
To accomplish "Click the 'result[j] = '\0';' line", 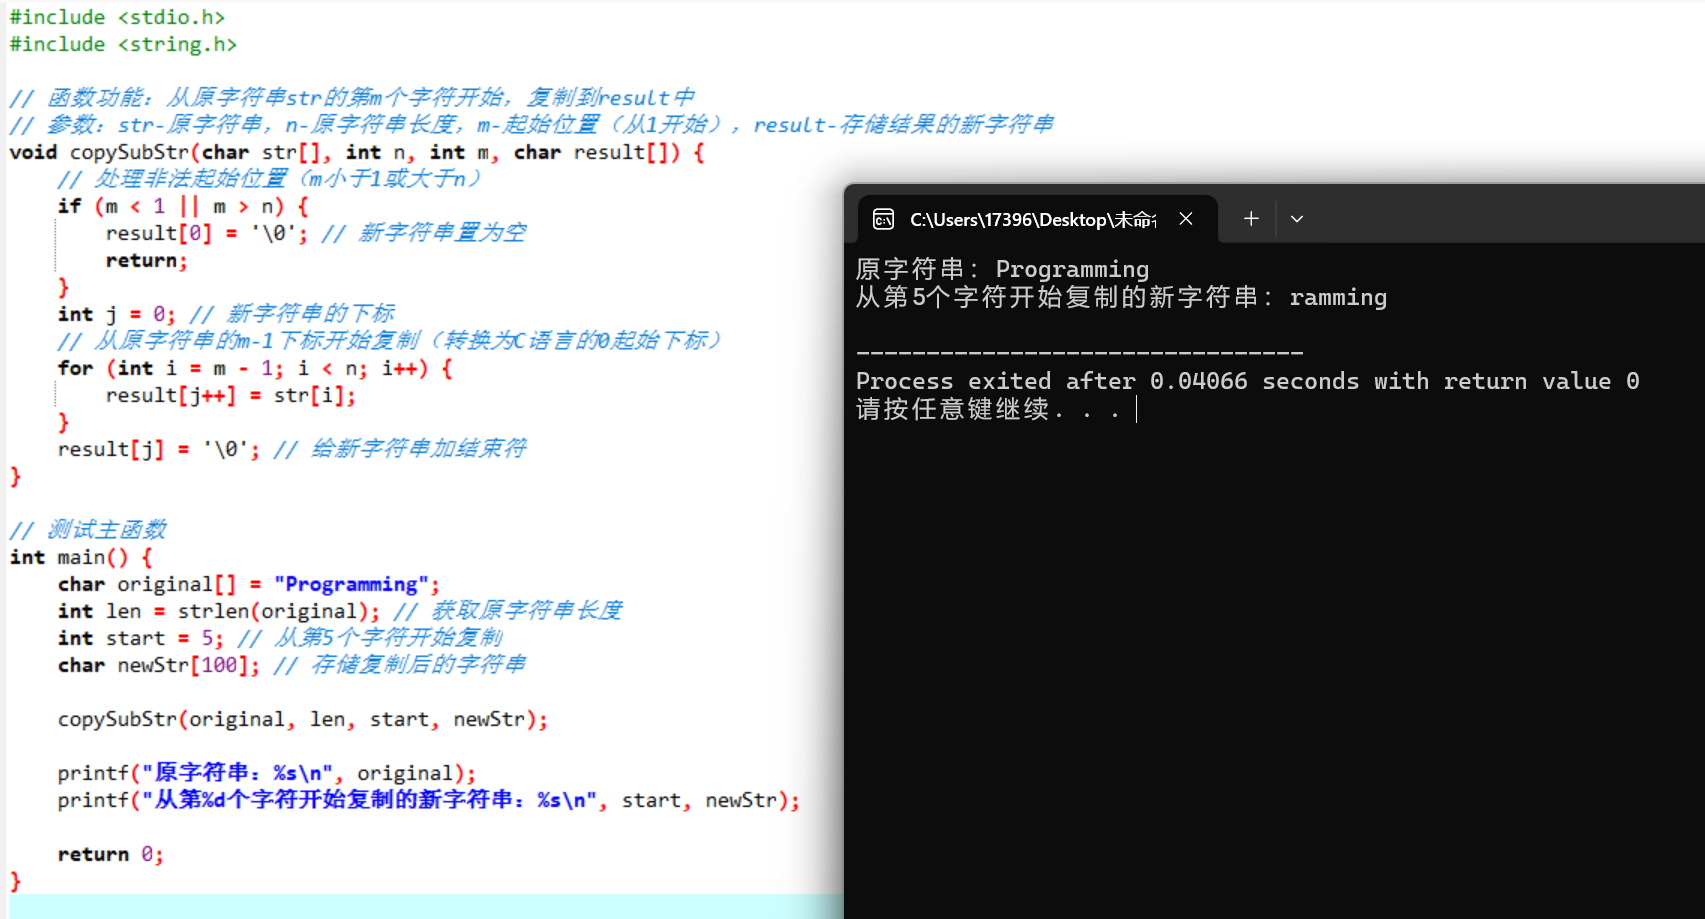I will (158, 449).
